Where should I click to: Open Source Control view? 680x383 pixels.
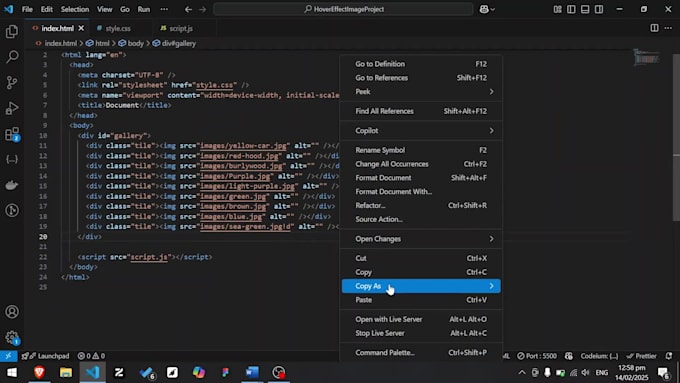click(x=12, y=82)
